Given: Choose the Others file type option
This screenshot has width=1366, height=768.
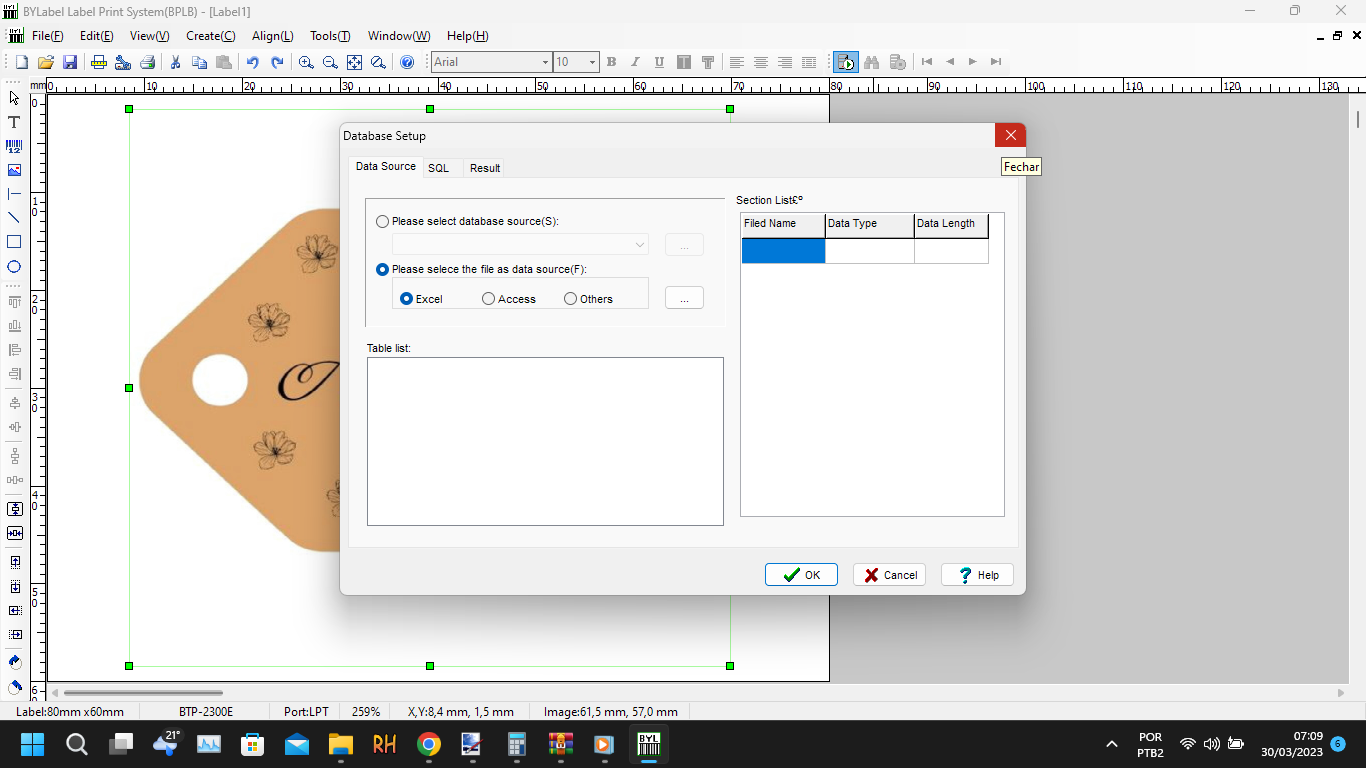Looking at the screenshot, I should pos(571,299).
